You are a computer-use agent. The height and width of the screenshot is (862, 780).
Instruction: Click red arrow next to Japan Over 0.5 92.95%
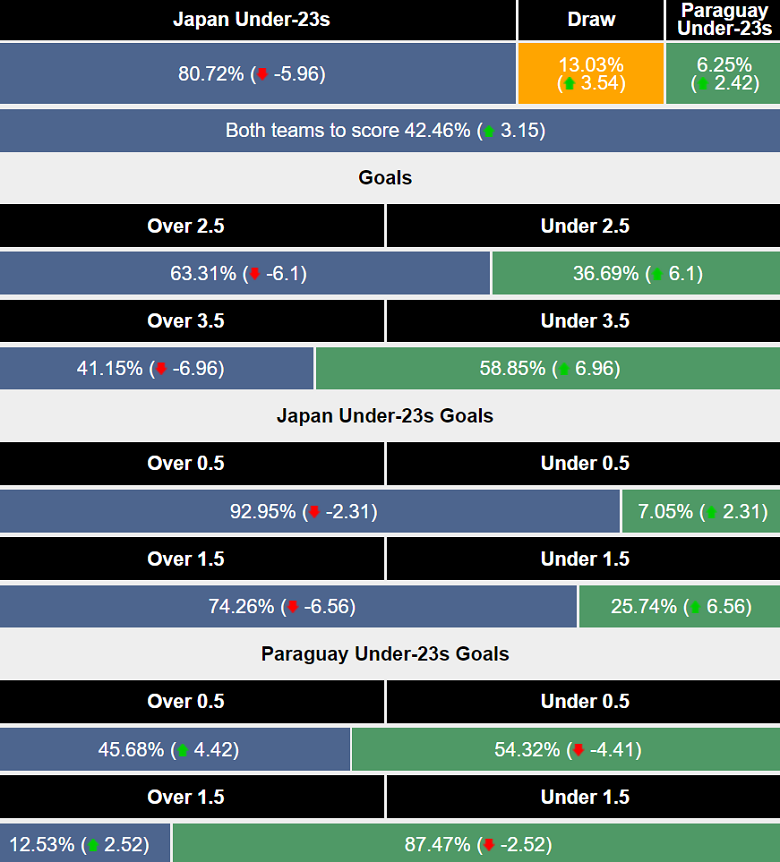coord(313,512)
